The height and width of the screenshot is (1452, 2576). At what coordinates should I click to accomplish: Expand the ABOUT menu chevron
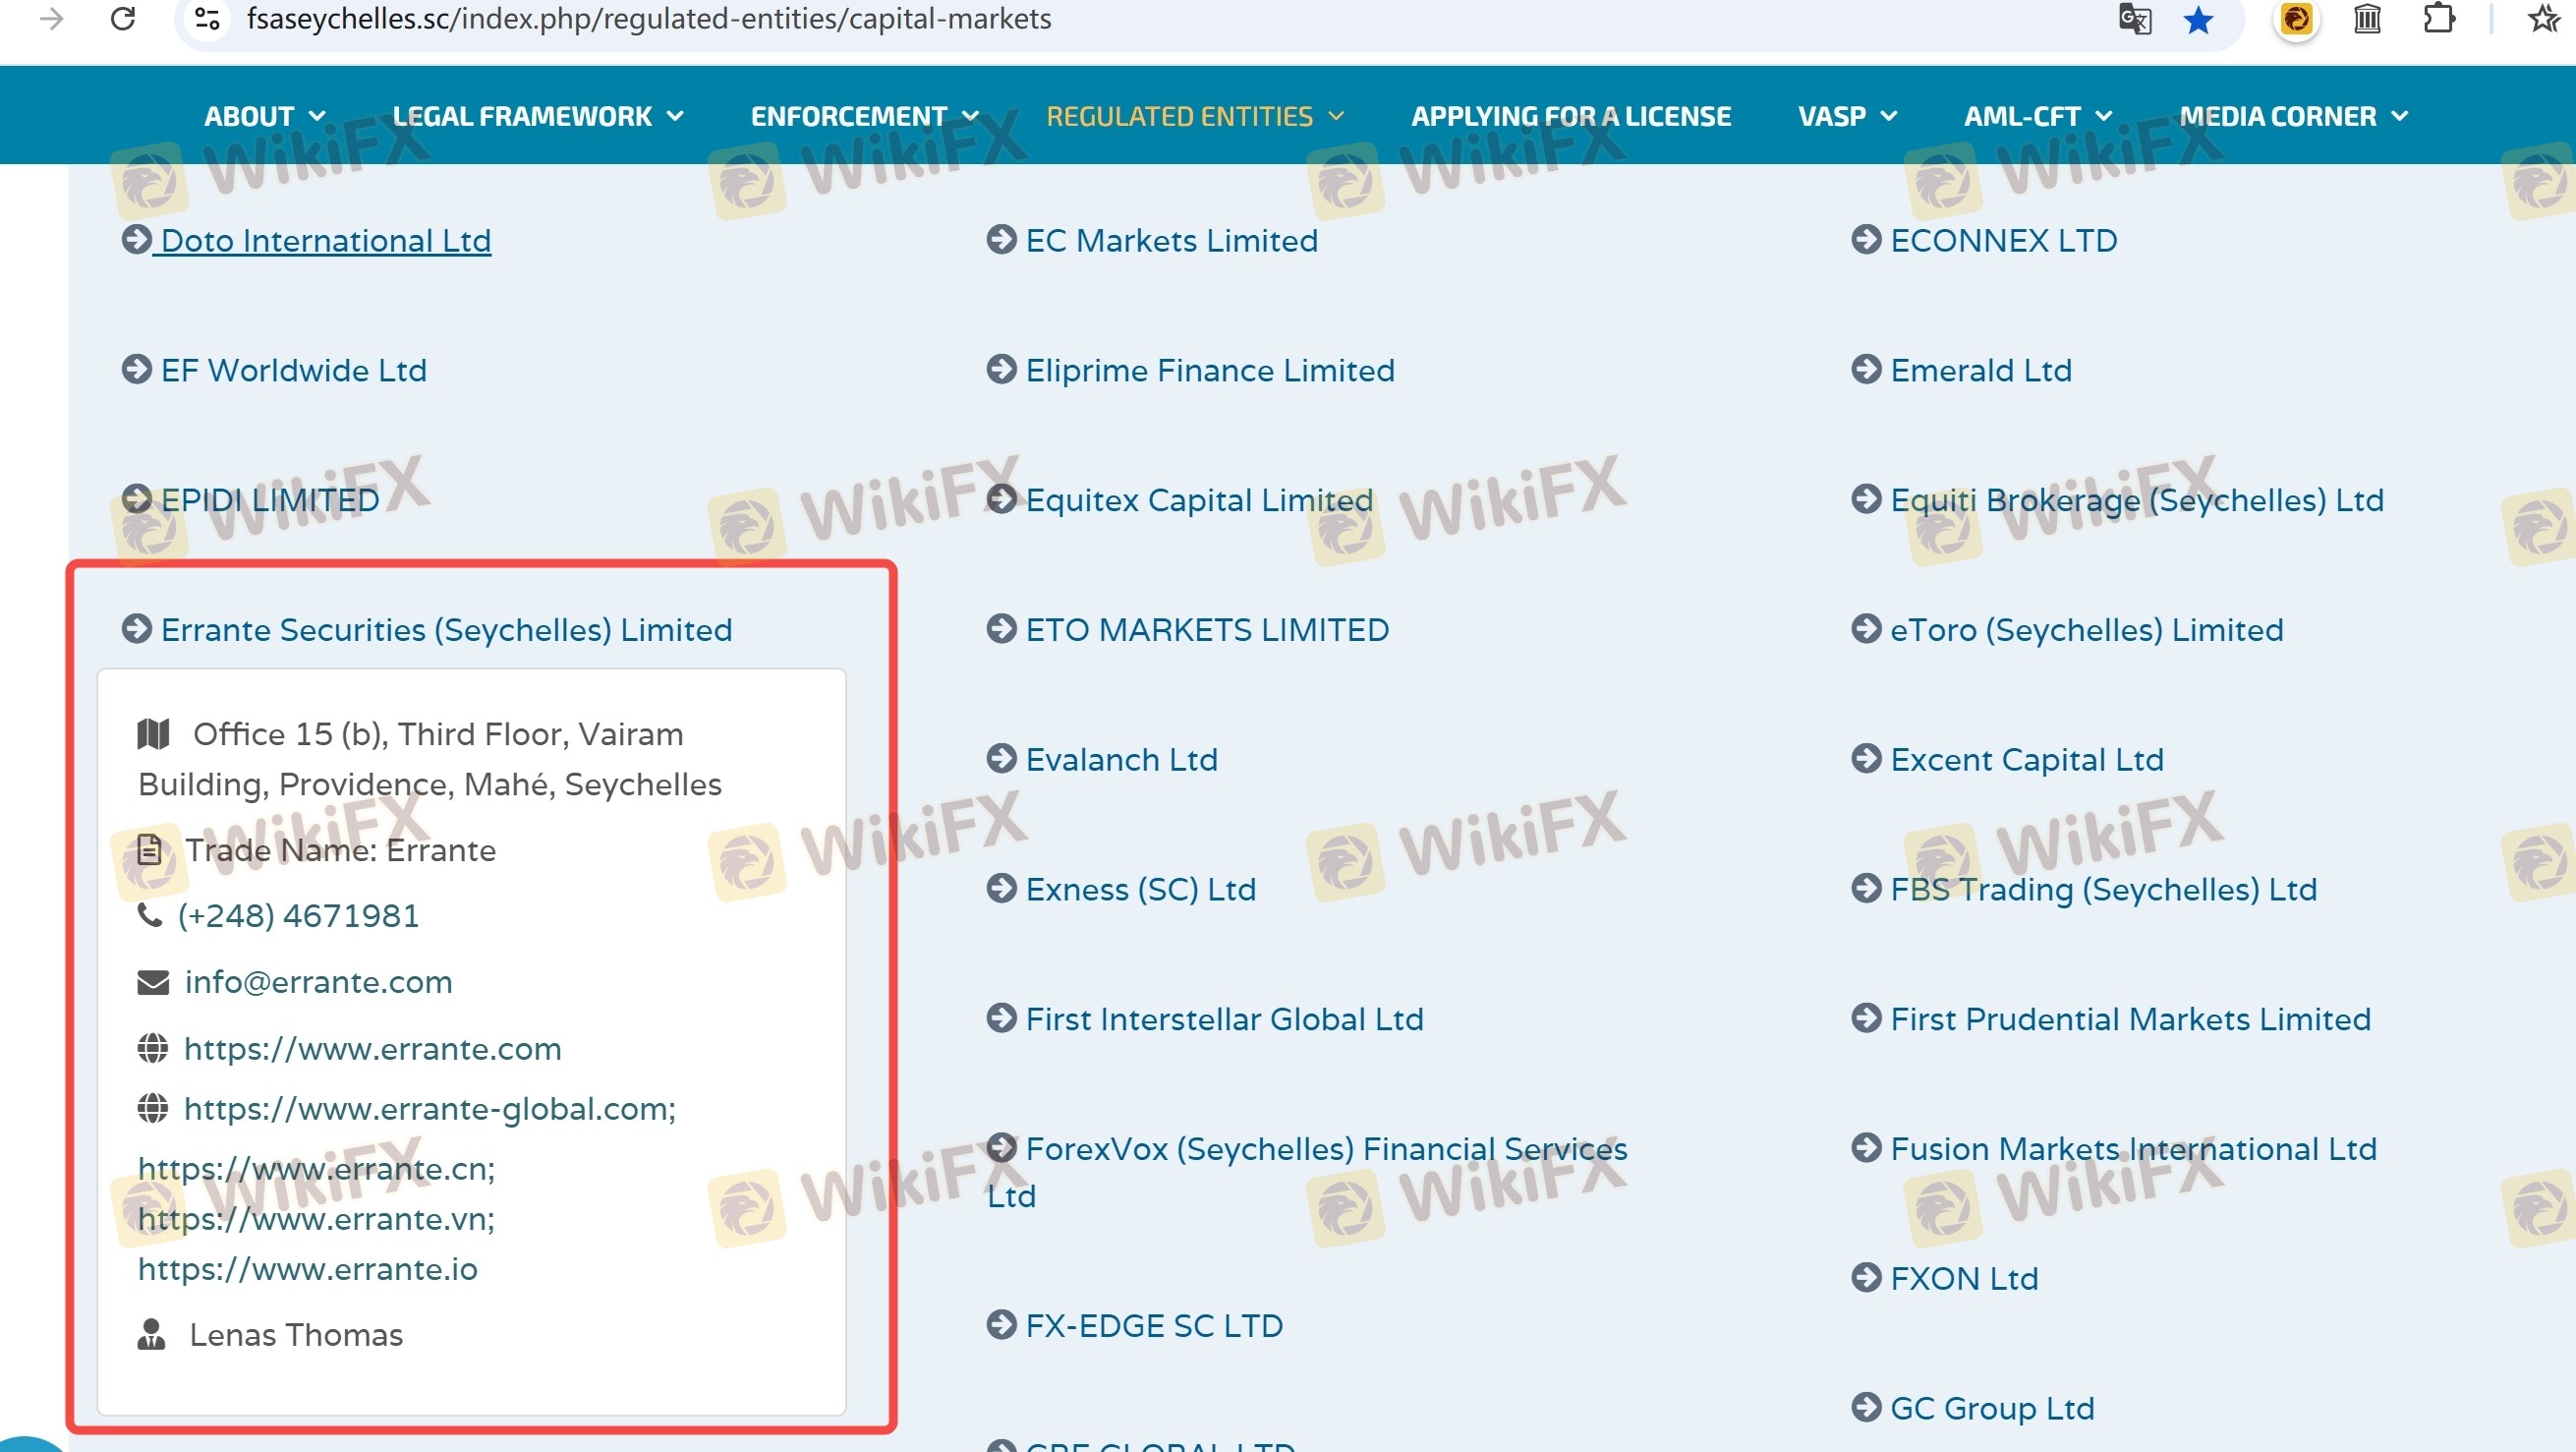[x=317, y=116]
